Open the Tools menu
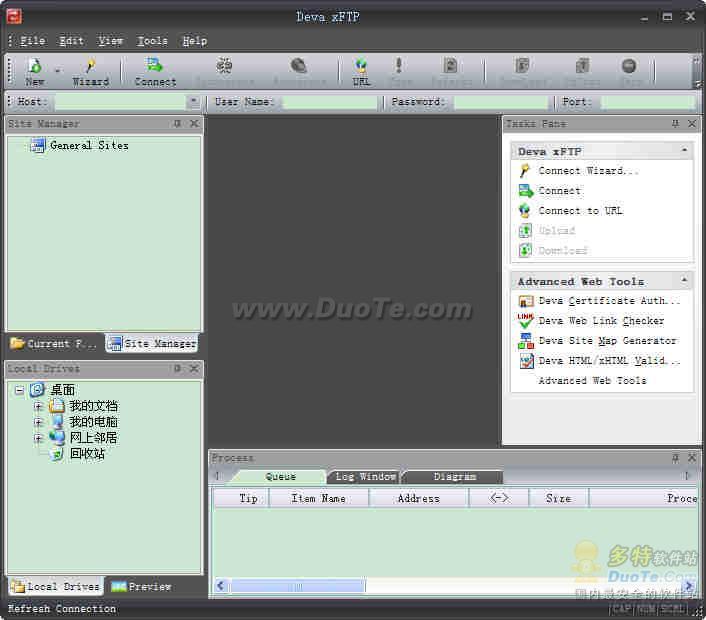This screenshot has width=706, height=620. click(152, 41)
